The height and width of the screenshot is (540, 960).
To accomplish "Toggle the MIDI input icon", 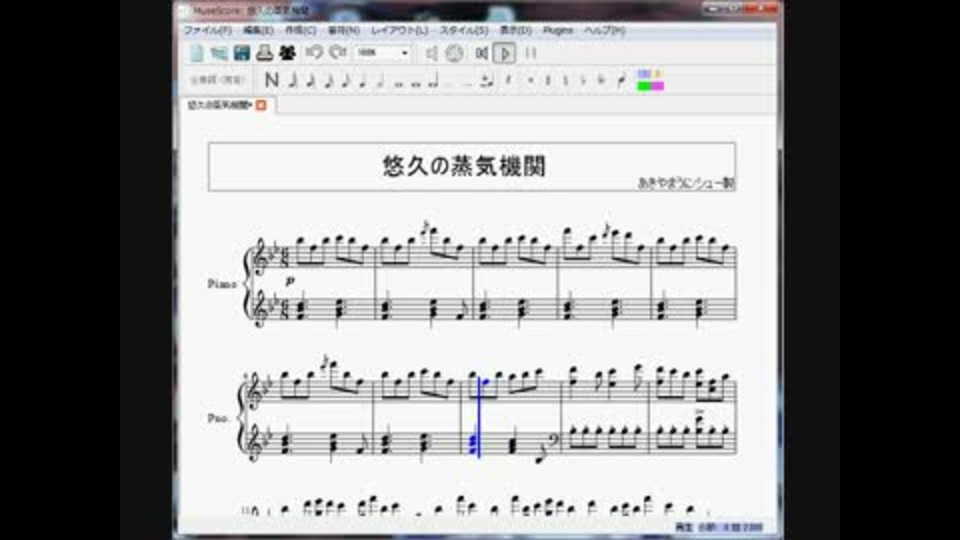I will pos(454,53).
